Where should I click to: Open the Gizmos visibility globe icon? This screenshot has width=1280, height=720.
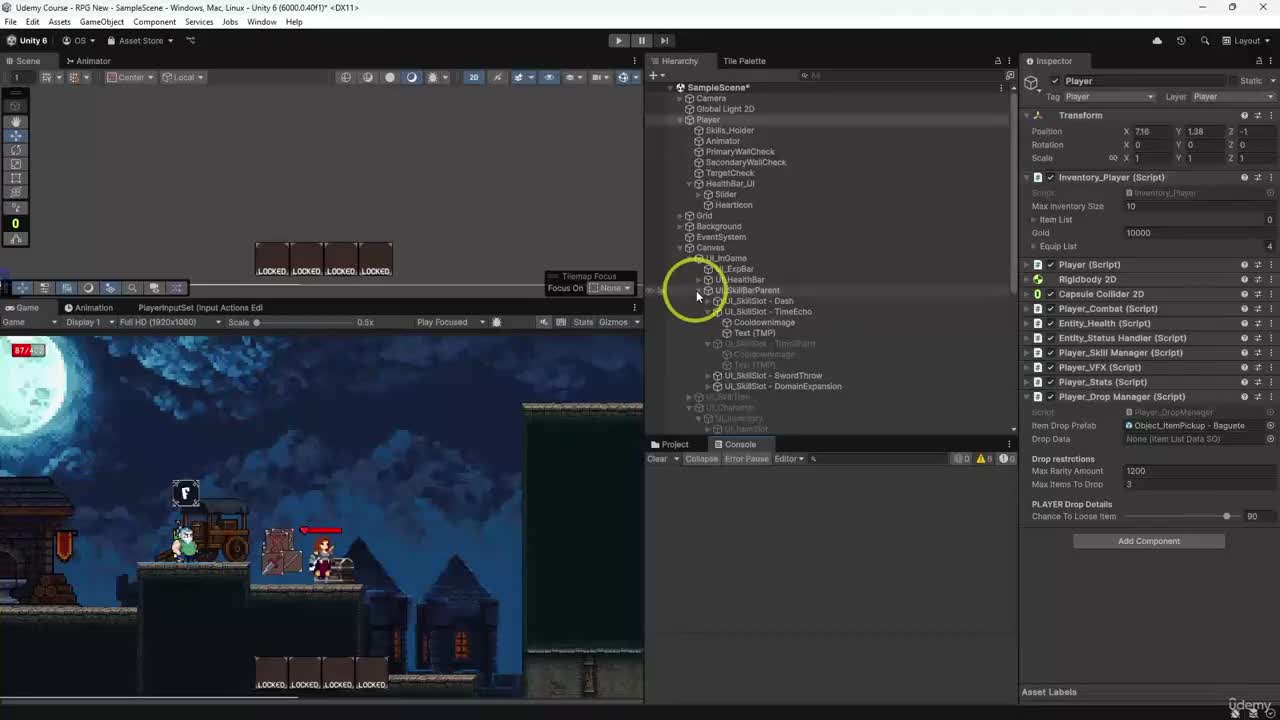tap(623, 77)
